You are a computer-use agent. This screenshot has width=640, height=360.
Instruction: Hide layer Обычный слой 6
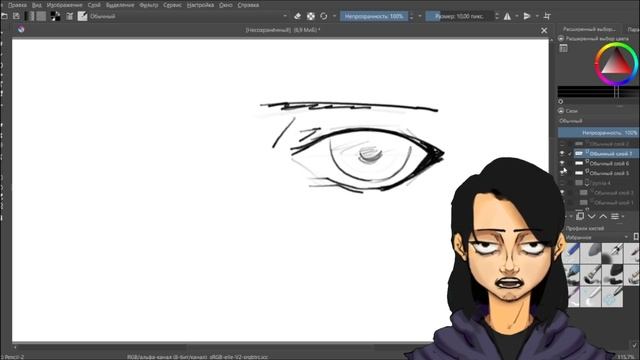(562, 163)
